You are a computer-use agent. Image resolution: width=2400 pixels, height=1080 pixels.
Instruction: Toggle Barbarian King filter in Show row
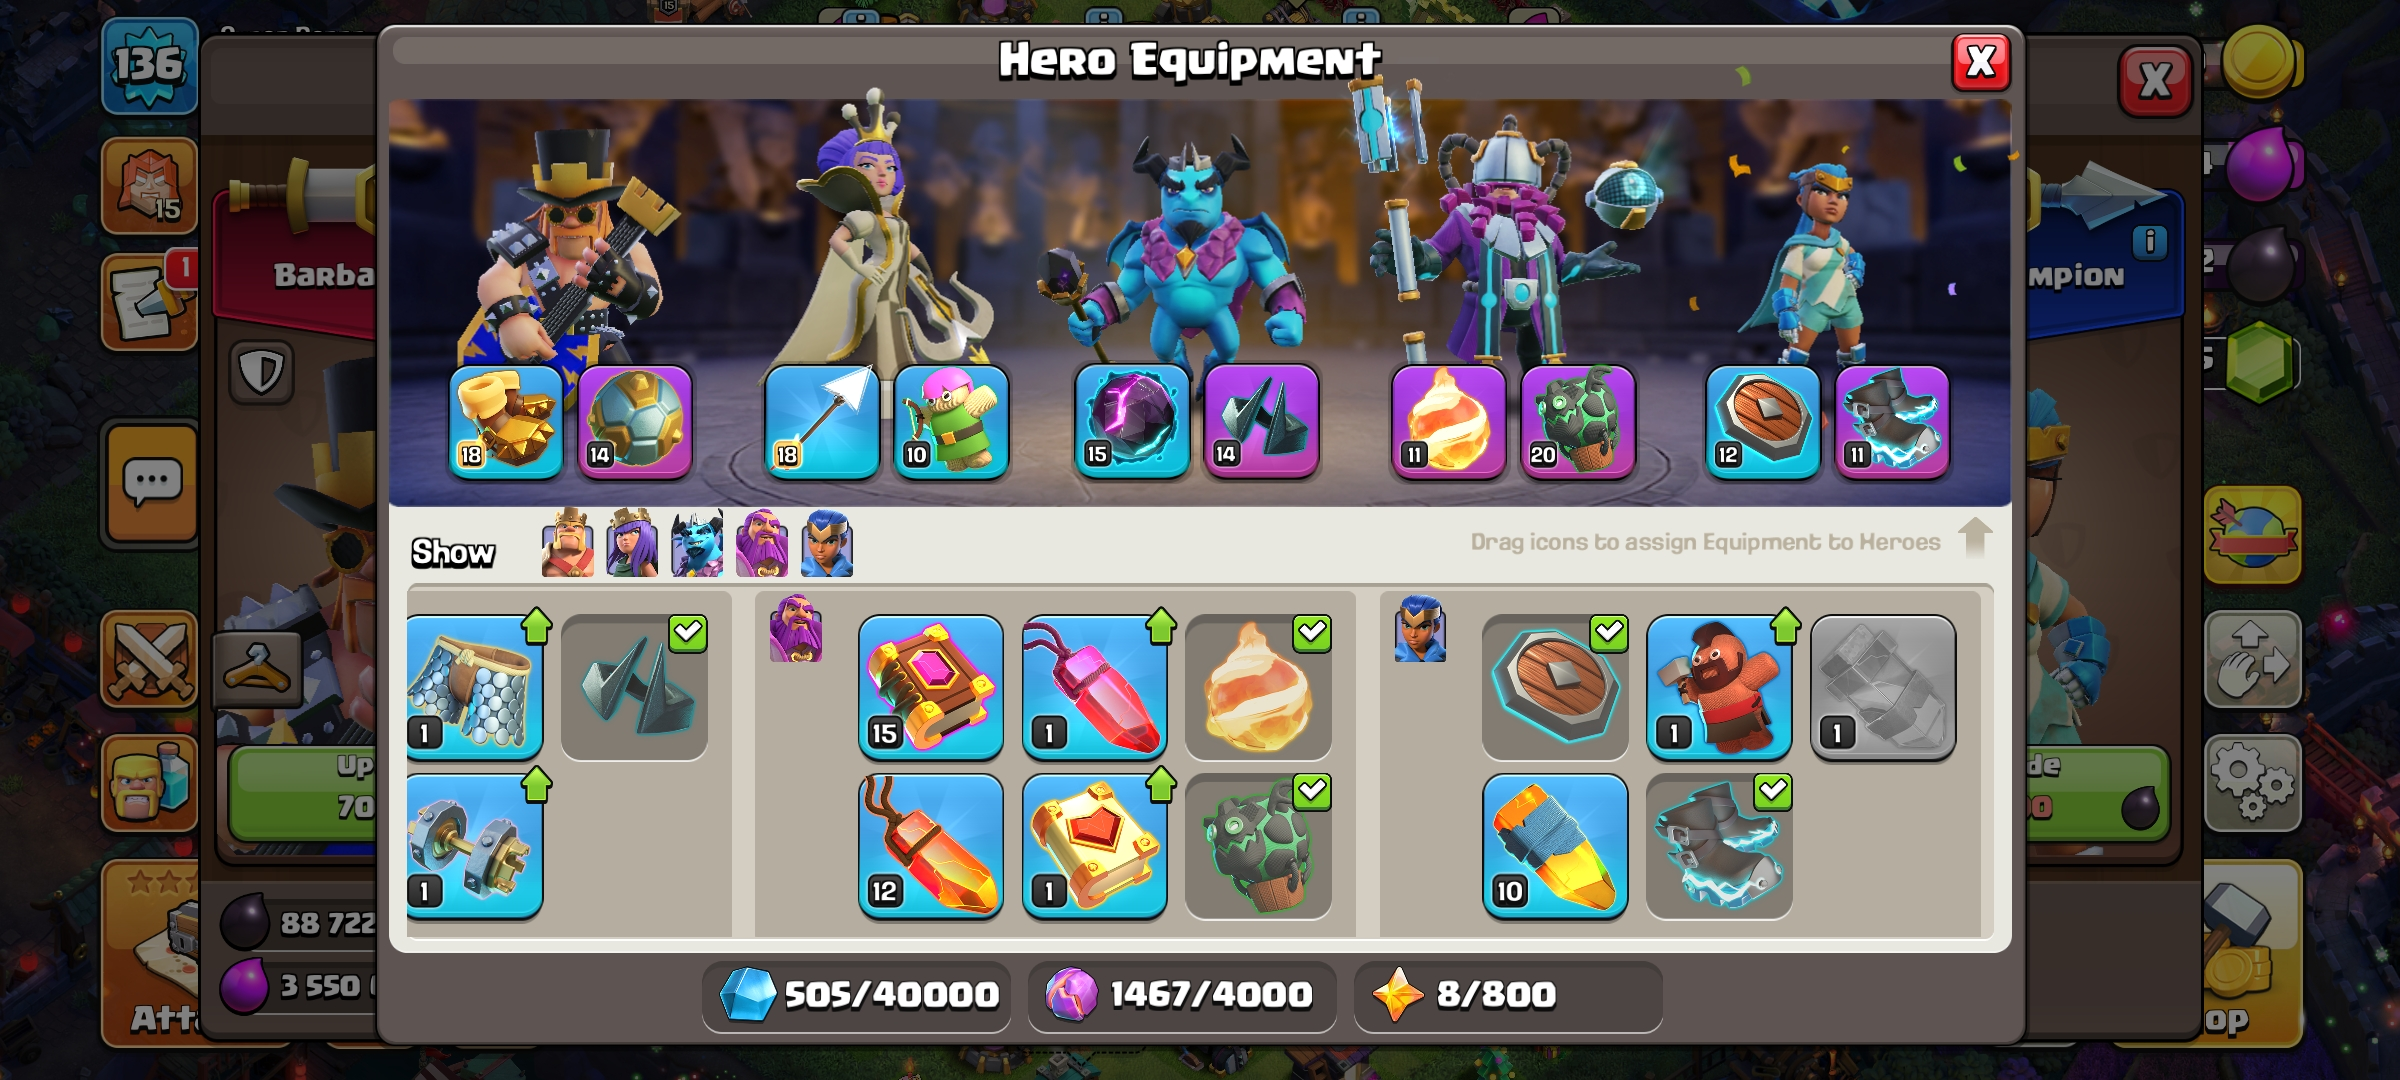567,543
